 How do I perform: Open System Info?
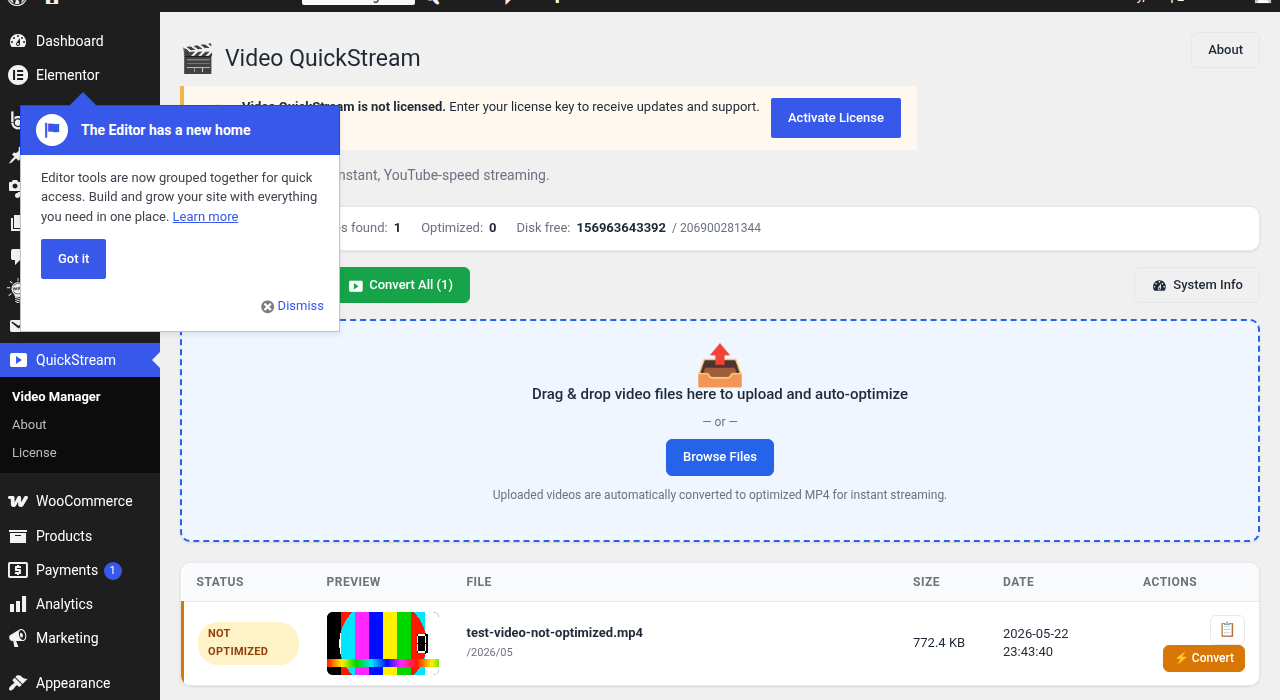[1197, 285]
